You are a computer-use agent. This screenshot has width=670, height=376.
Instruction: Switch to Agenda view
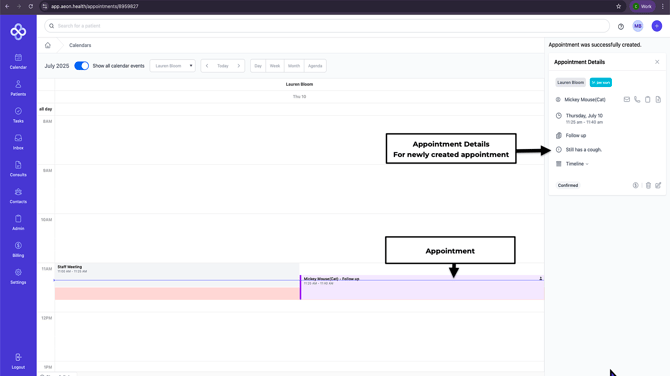(x=315, y=66)
